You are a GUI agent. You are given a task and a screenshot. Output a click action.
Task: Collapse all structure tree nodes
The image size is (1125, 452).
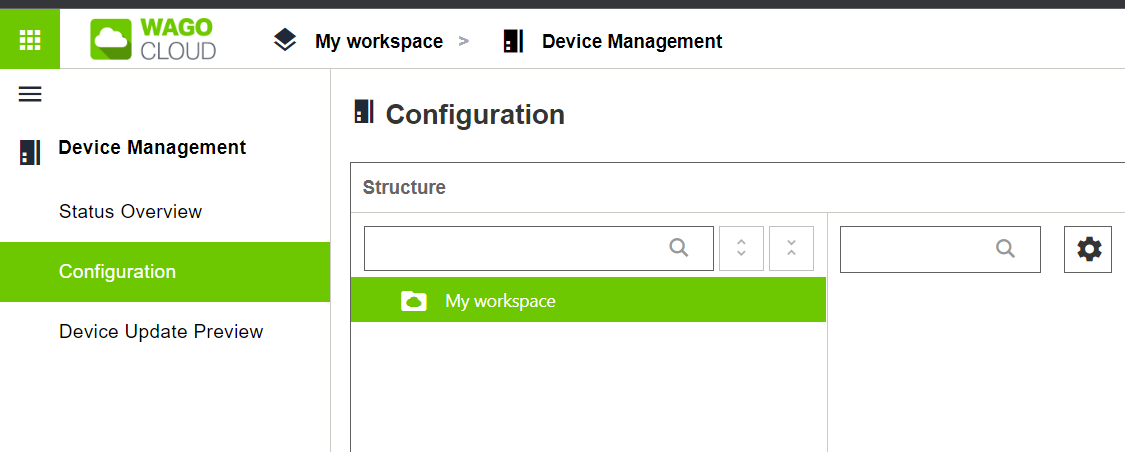[791, 248]
